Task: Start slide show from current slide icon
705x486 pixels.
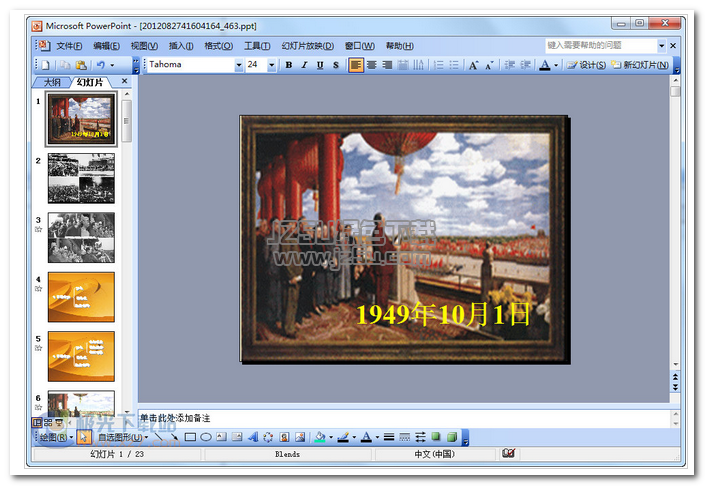Action: click(58, 423)
